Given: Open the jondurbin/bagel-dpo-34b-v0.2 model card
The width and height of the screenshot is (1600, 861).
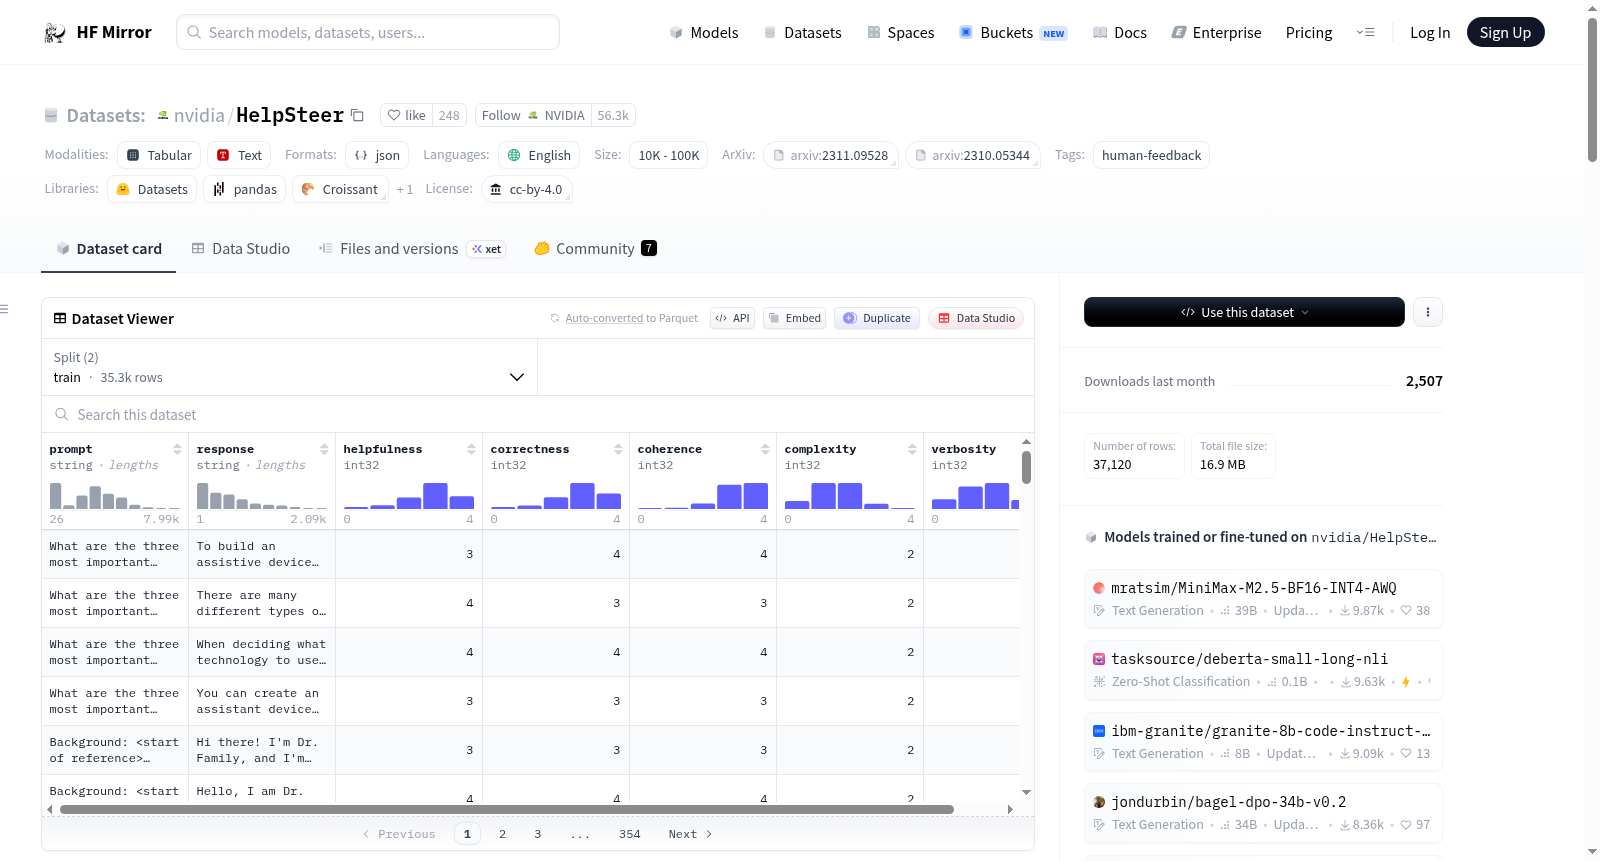Looking at the screenshot, I should click(1263, 813).
